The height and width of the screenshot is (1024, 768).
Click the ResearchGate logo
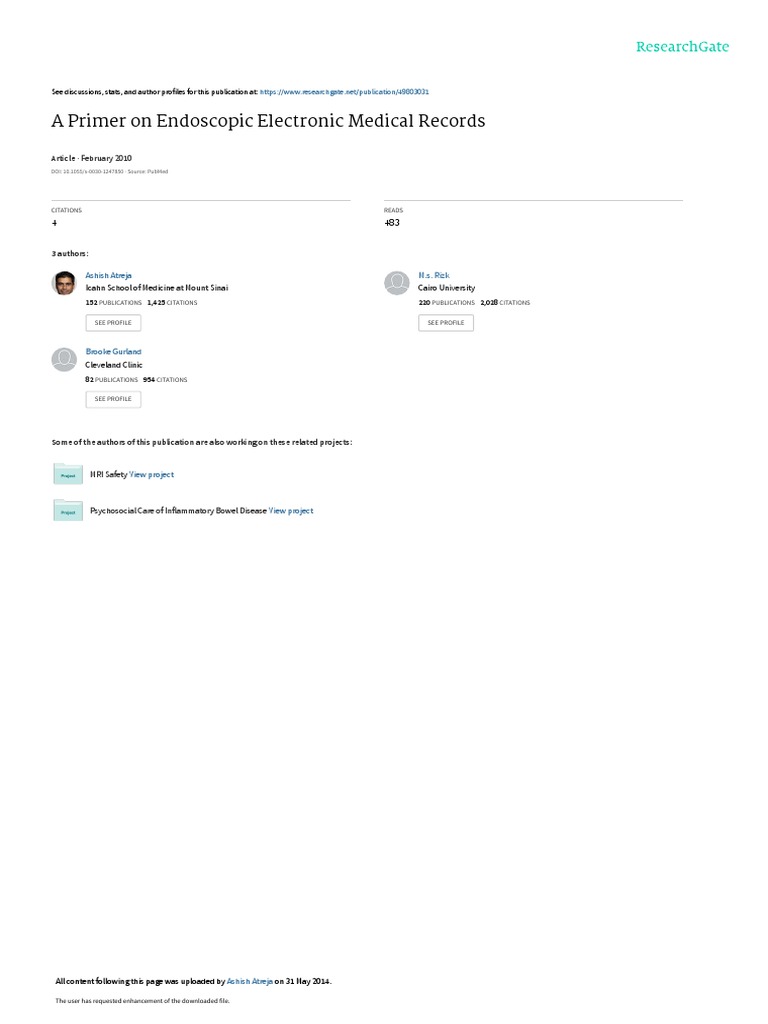tap(682, 46)
